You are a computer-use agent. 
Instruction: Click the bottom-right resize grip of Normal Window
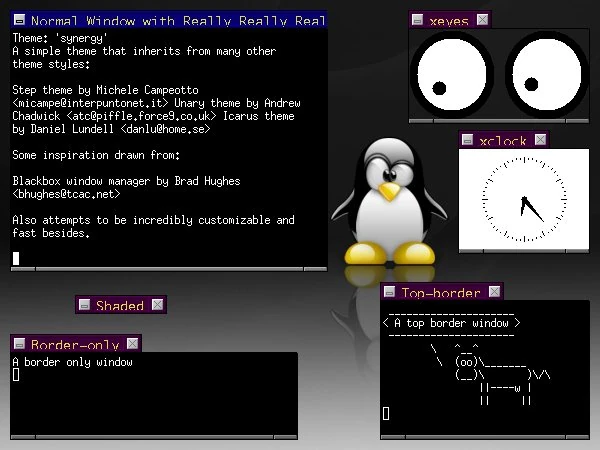point(315,269)
